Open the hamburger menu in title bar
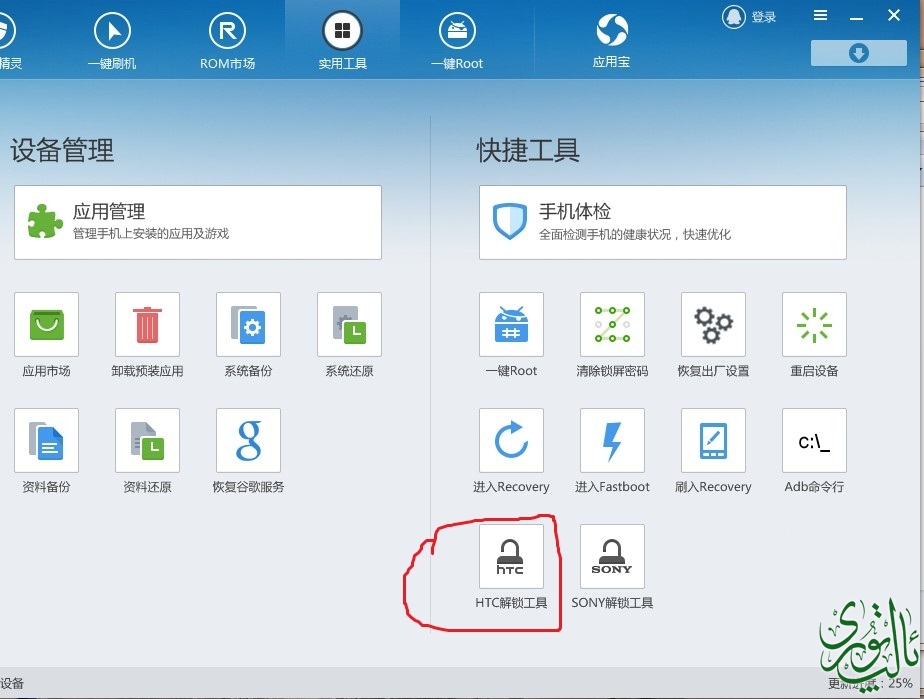 point(820,15)
